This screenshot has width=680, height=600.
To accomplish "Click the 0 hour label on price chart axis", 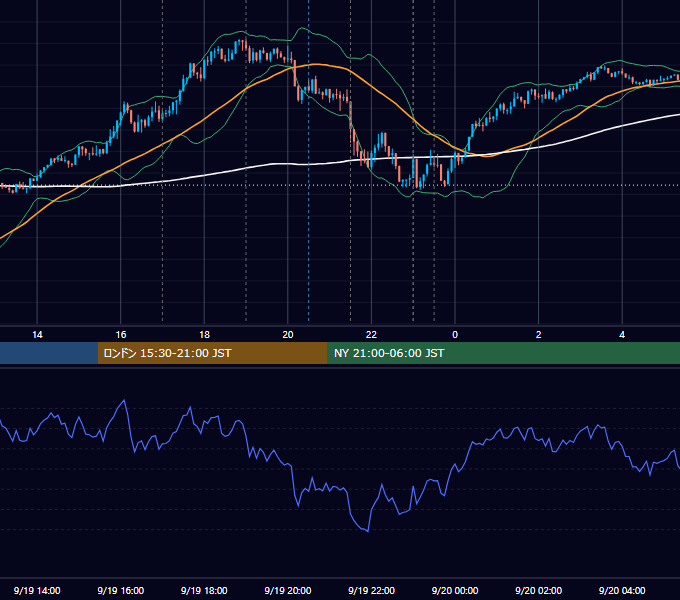I will coord(455,335).
